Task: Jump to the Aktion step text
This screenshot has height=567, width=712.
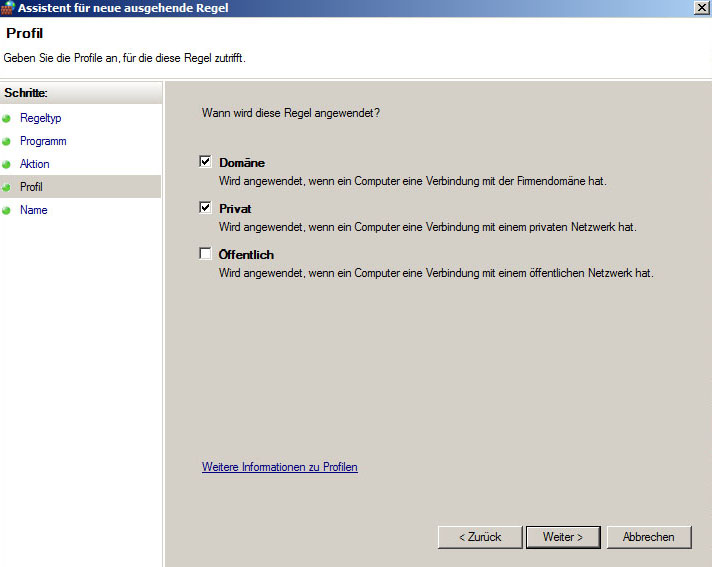Action: pyautogui.click(x=35, y=164)
